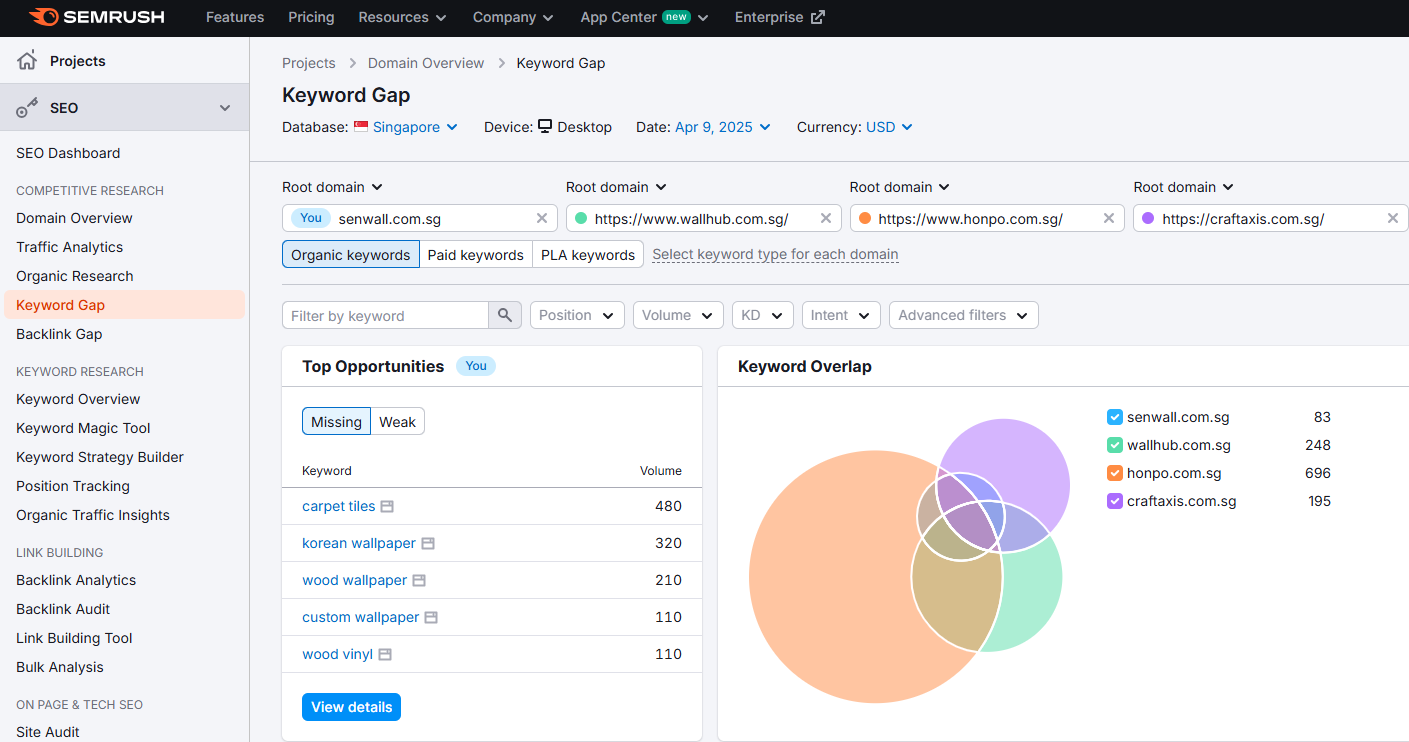
Task: Click the search magnifier button beside keyword filter
Action: click(505, 315)
